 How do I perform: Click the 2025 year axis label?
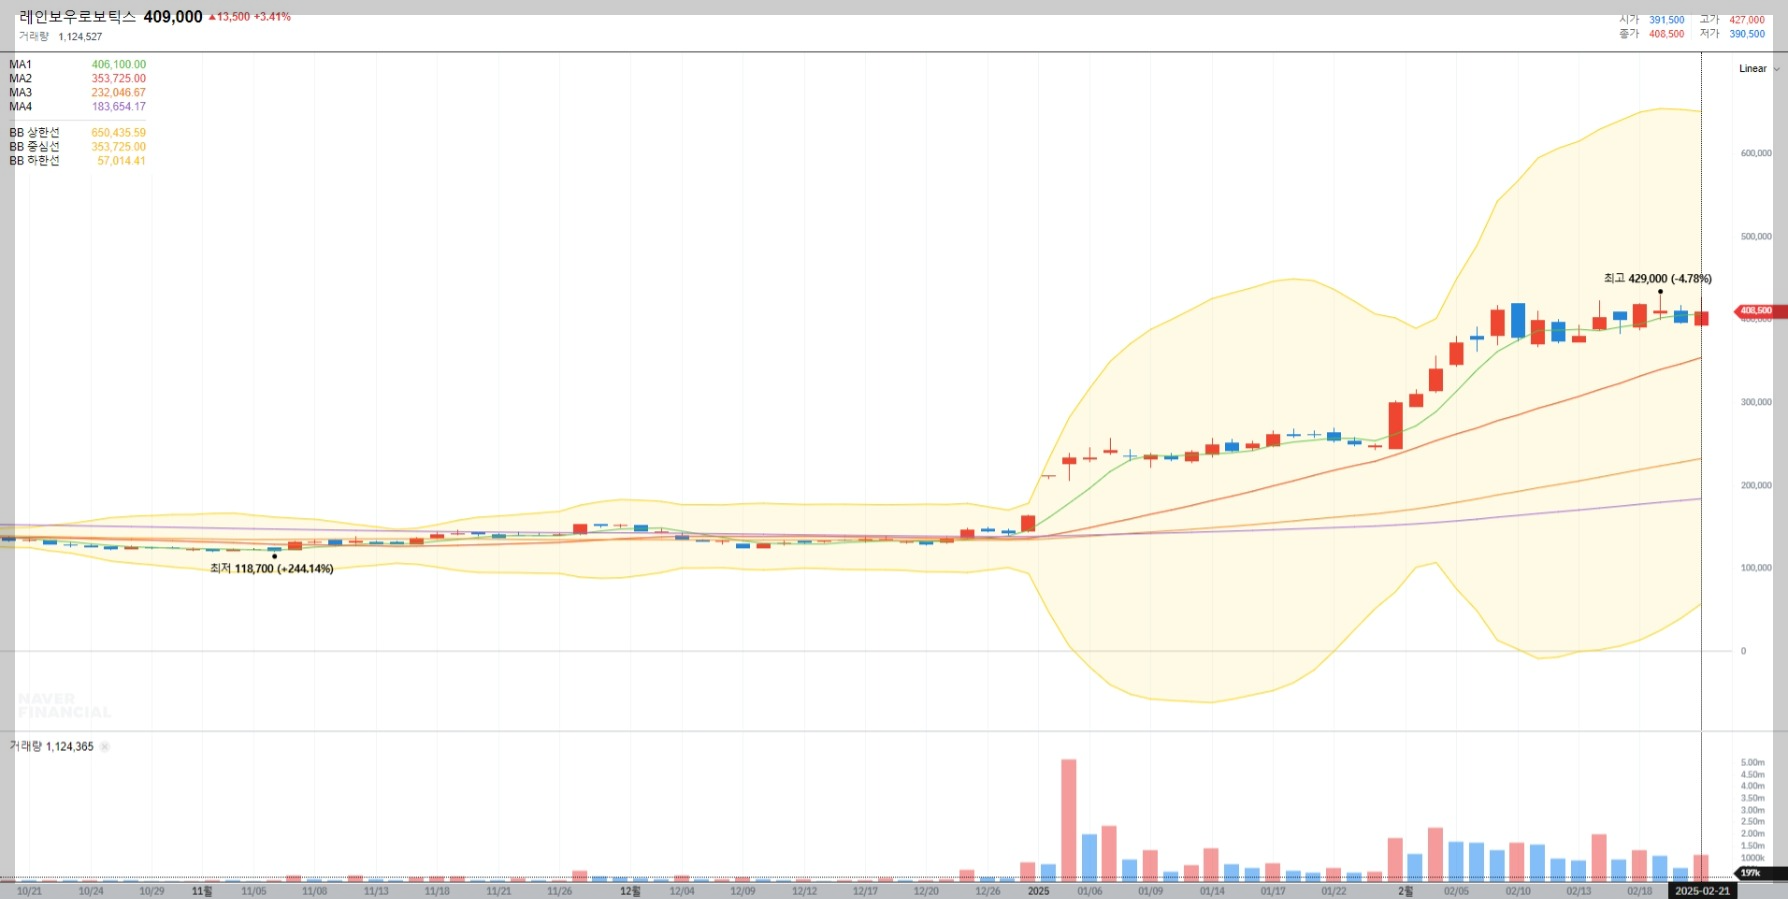point(1039,891)
